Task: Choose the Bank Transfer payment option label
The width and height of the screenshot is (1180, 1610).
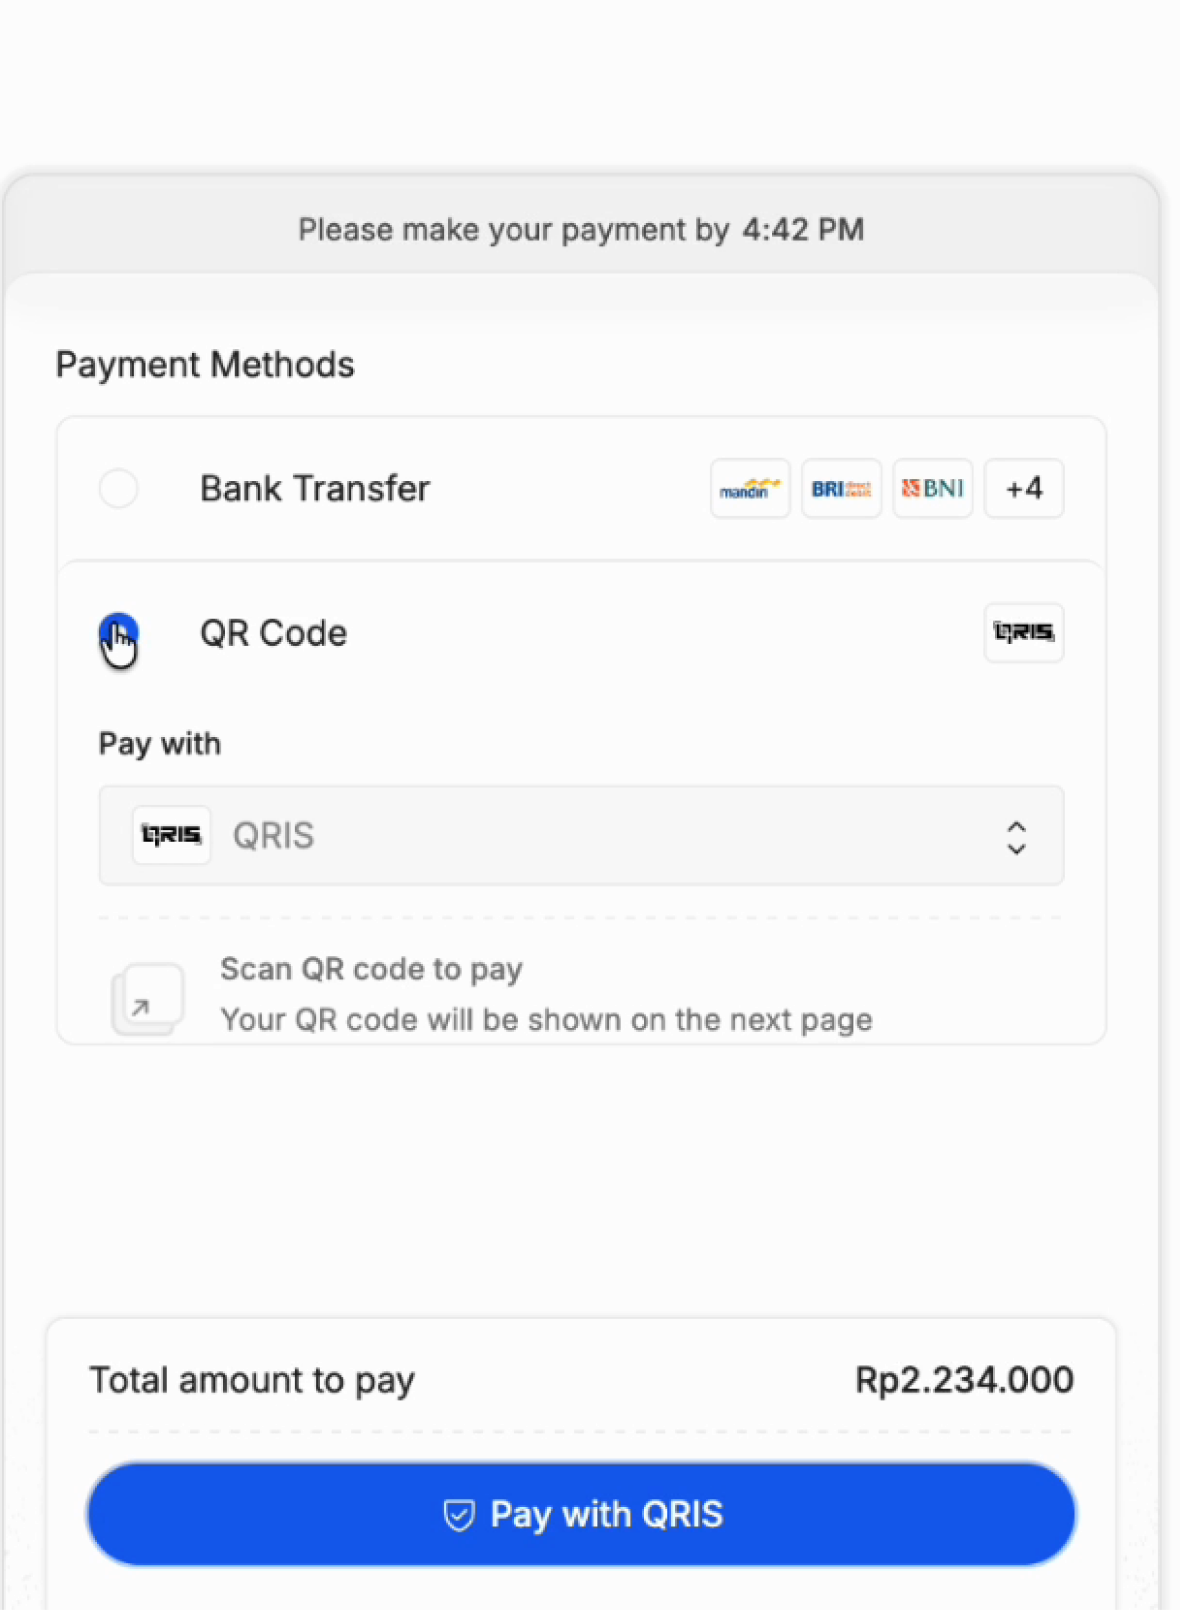Action: tap(315, 489)
